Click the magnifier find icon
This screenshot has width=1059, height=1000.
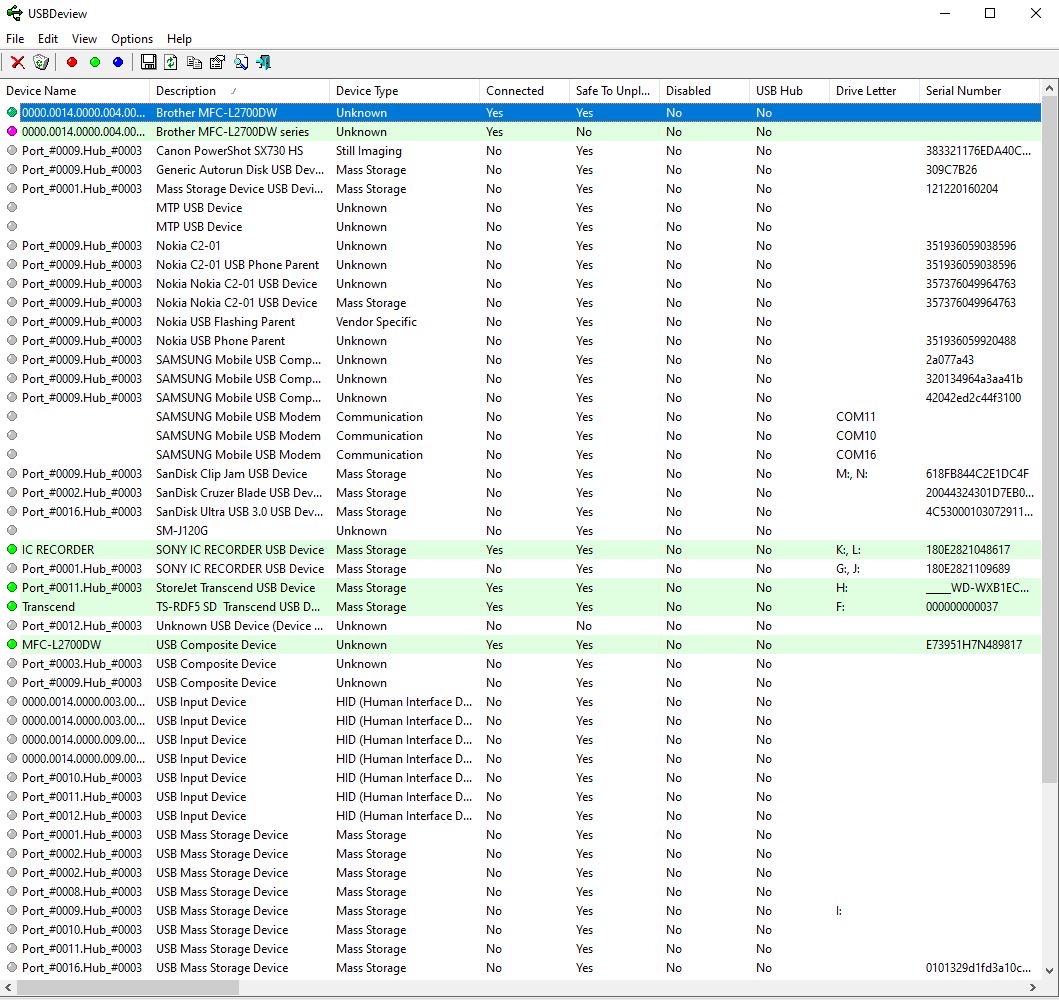click(x=241, y=62)
